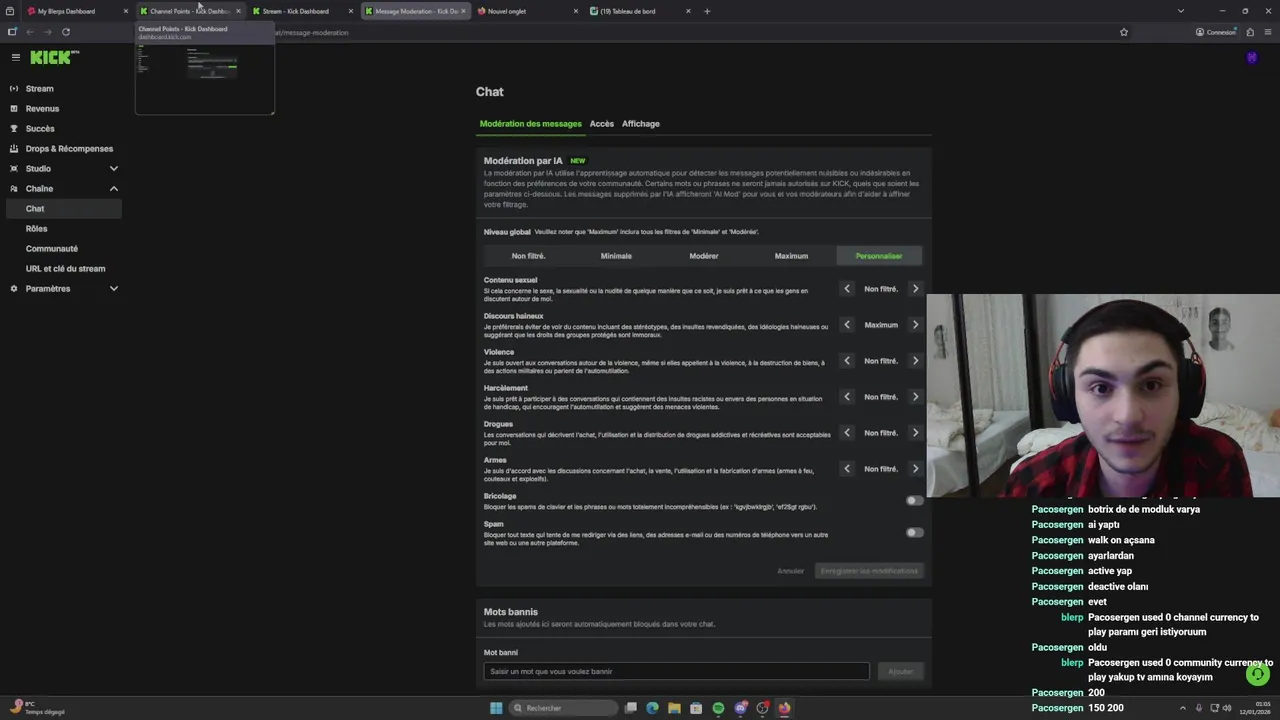List all open browser tabs
This screenshot has width=1280, height=720.
point(1180,11)
